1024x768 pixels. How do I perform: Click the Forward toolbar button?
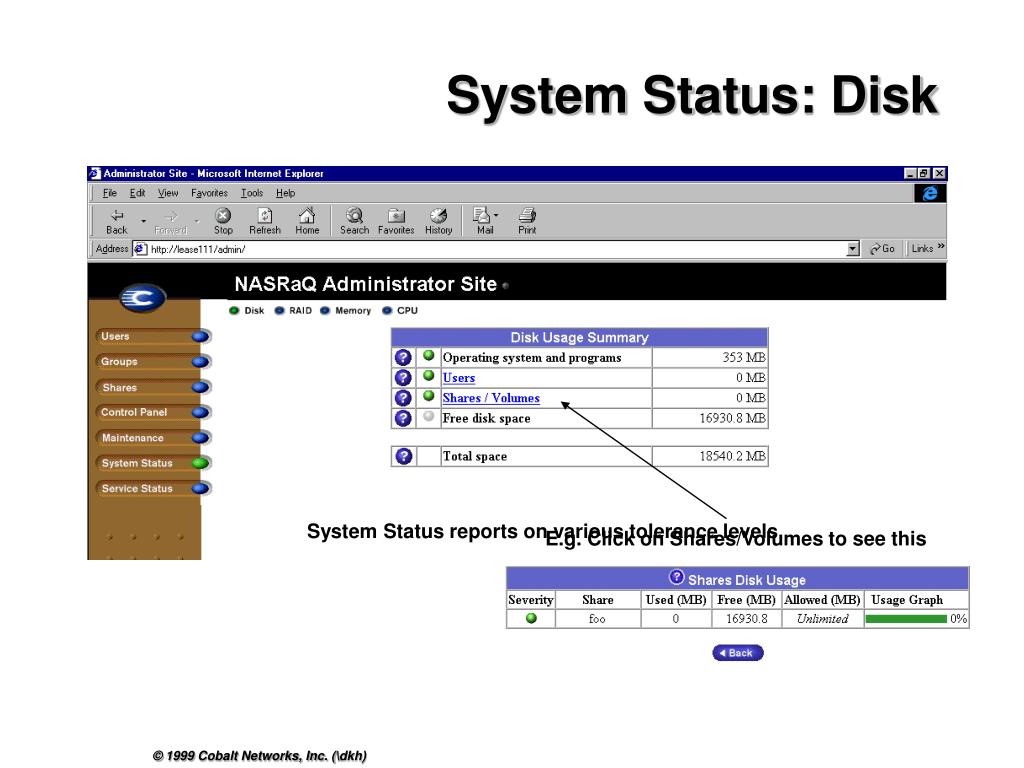(170, 221)
